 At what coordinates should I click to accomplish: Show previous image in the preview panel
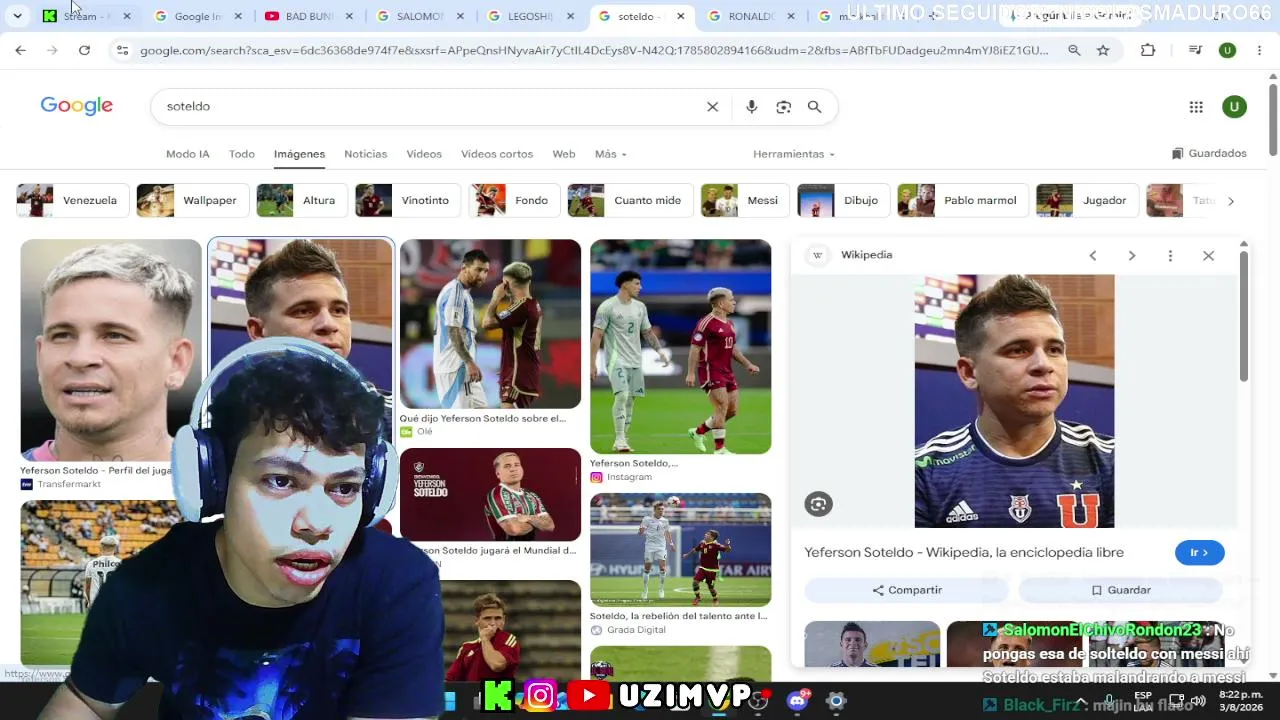(1093, 256)
